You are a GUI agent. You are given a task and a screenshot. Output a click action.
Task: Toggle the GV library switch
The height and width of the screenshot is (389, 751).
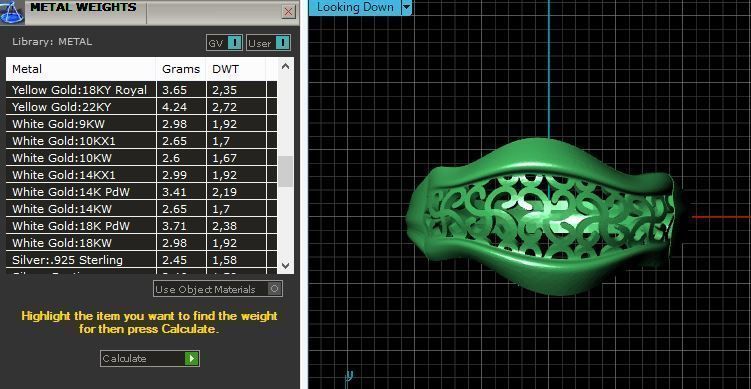click(x=225, y=43)
